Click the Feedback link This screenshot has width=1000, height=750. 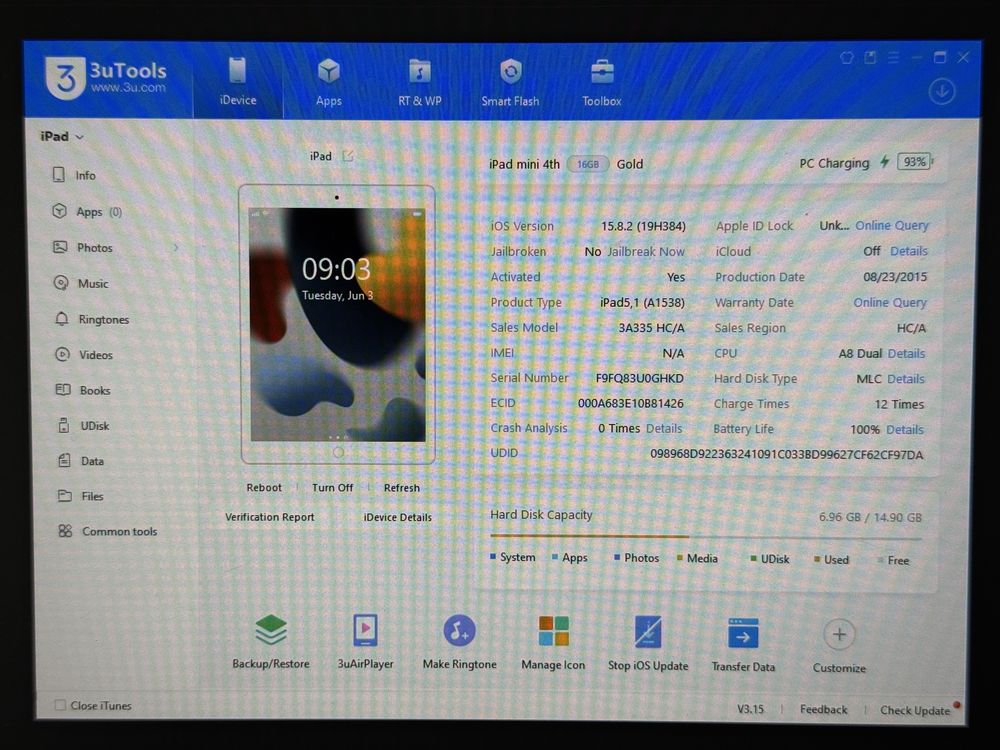[823, 709]
